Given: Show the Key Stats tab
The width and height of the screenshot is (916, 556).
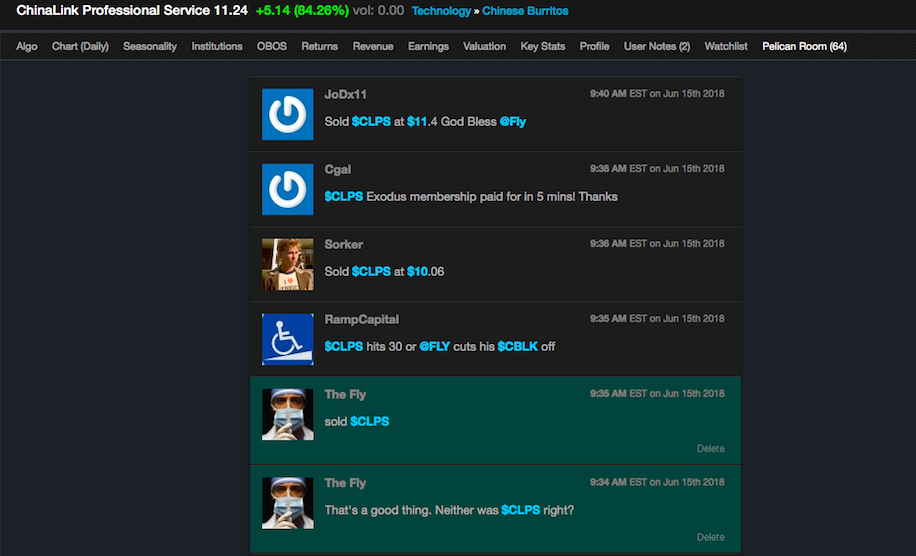Looking at the screenshot, I should 543,46.
